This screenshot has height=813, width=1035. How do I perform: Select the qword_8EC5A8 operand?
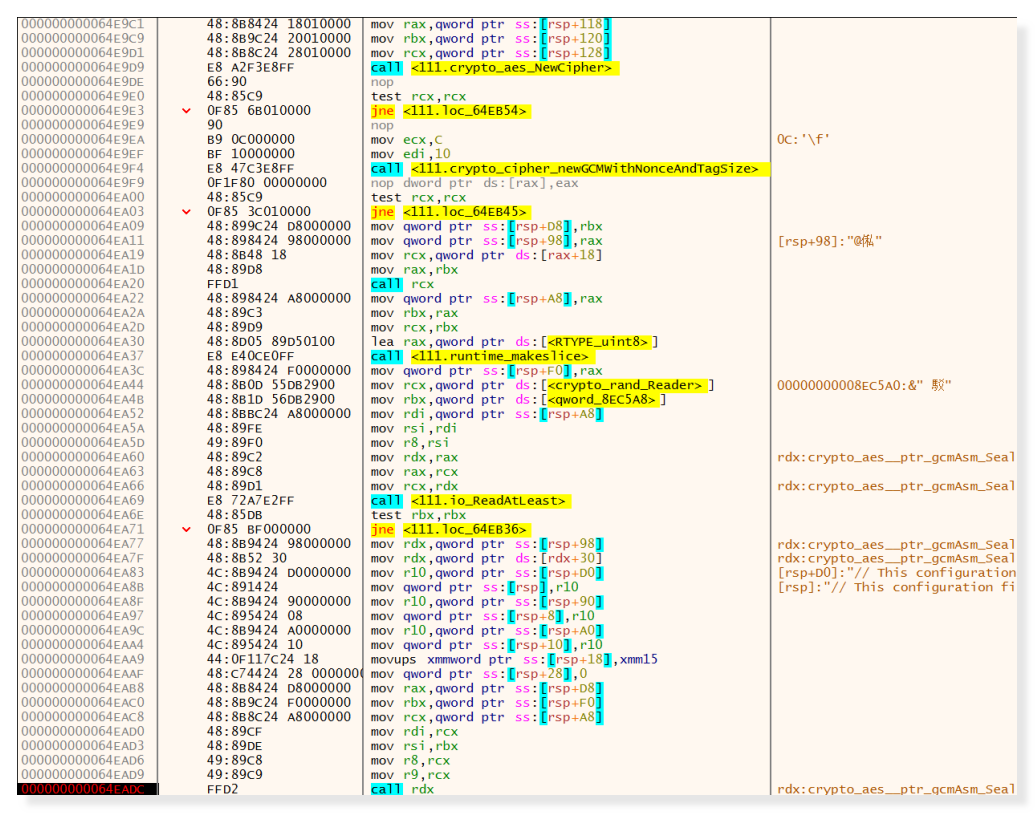[x=603, y=400]
